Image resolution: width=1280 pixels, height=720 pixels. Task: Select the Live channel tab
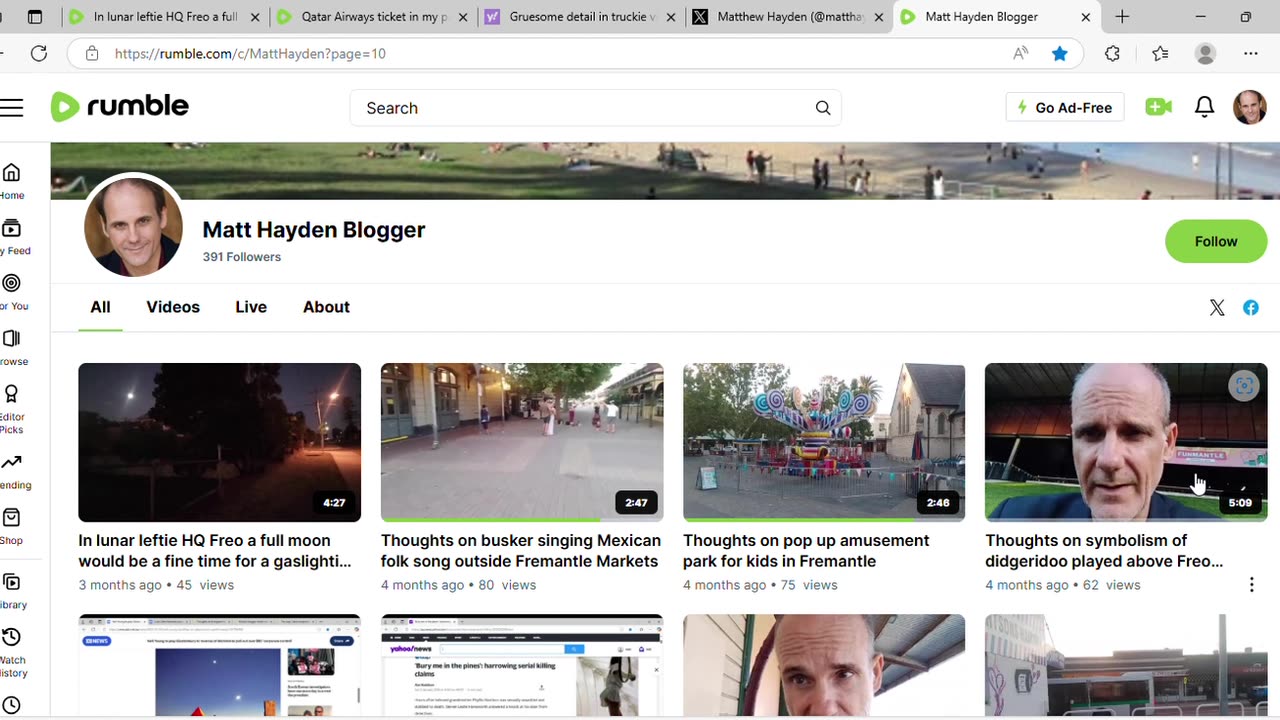[x=251, y=308]
